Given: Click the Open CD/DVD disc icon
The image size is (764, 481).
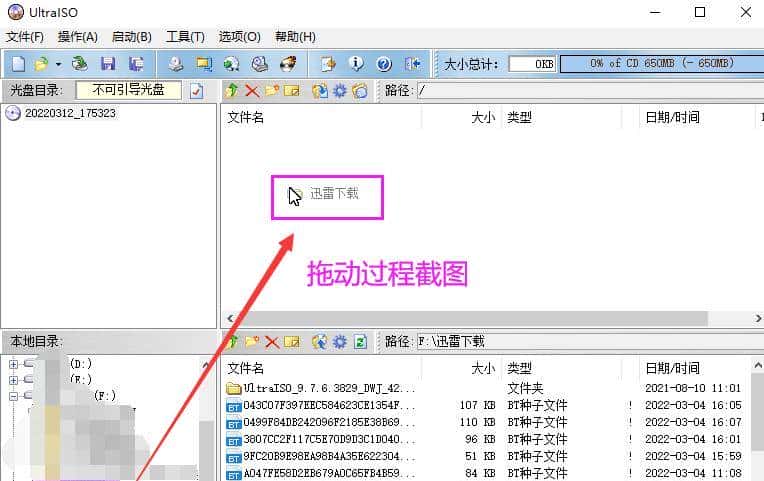Looking at the screenshot, I should point(79,64).
